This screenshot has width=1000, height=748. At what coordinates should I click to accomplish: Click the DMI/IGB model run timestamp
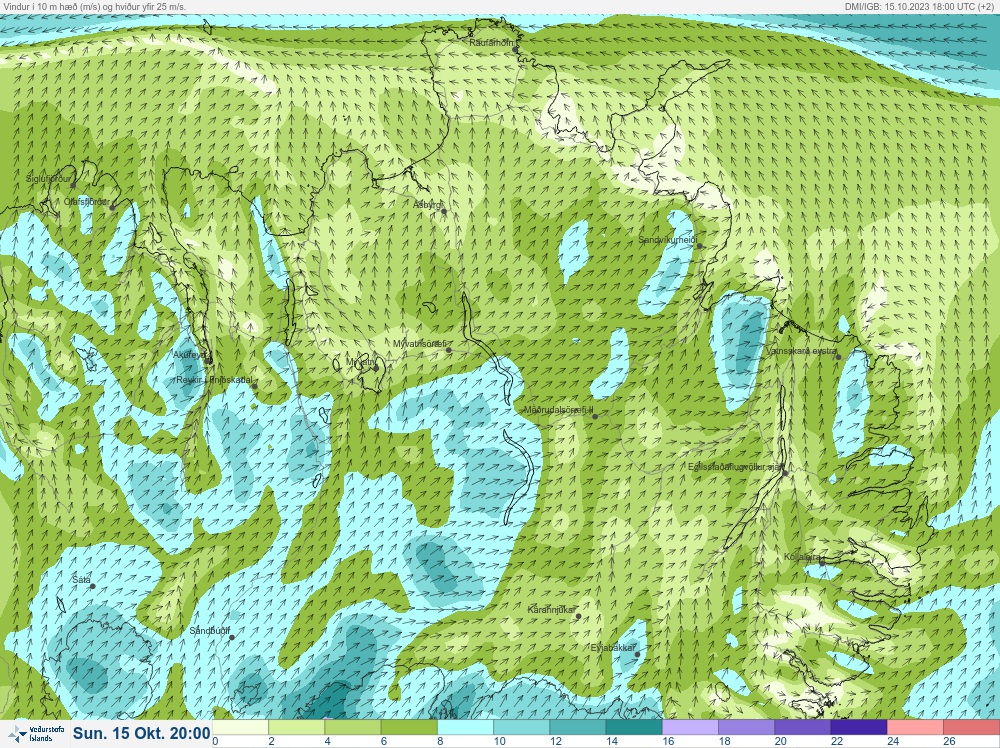921,6
